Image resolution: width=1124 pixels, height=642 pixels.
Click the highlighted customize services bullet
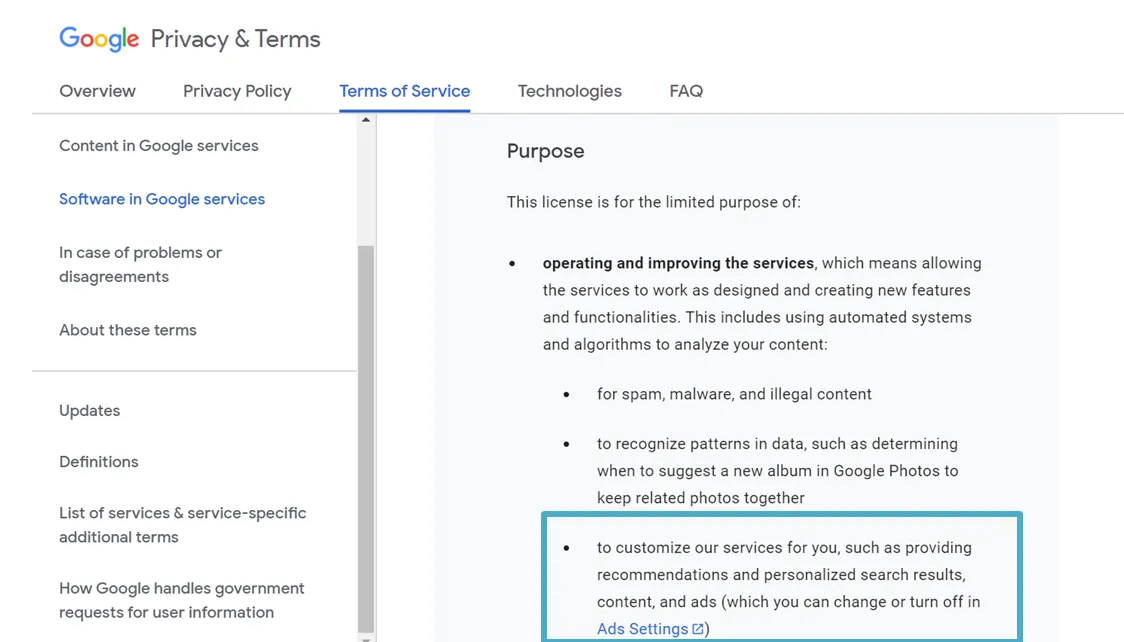pyautogui.click(x=781, y=576)
